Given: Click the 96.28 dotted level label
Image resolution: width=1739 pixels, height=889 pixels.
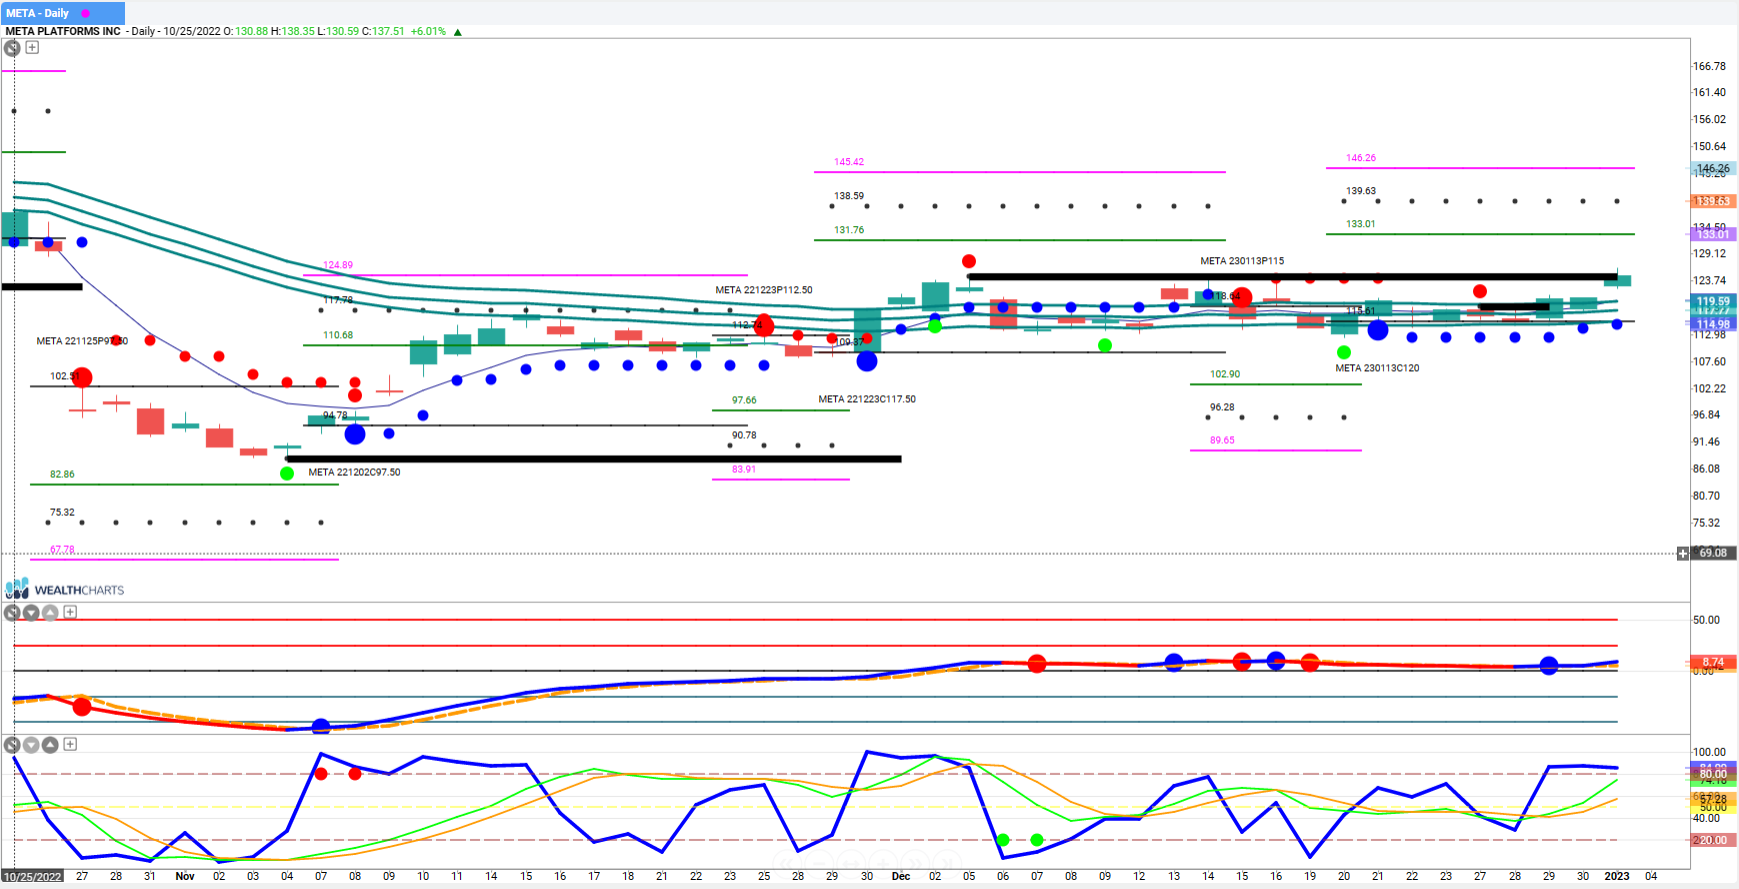Looking at the screenshot, I should (x=1222, y=407).
